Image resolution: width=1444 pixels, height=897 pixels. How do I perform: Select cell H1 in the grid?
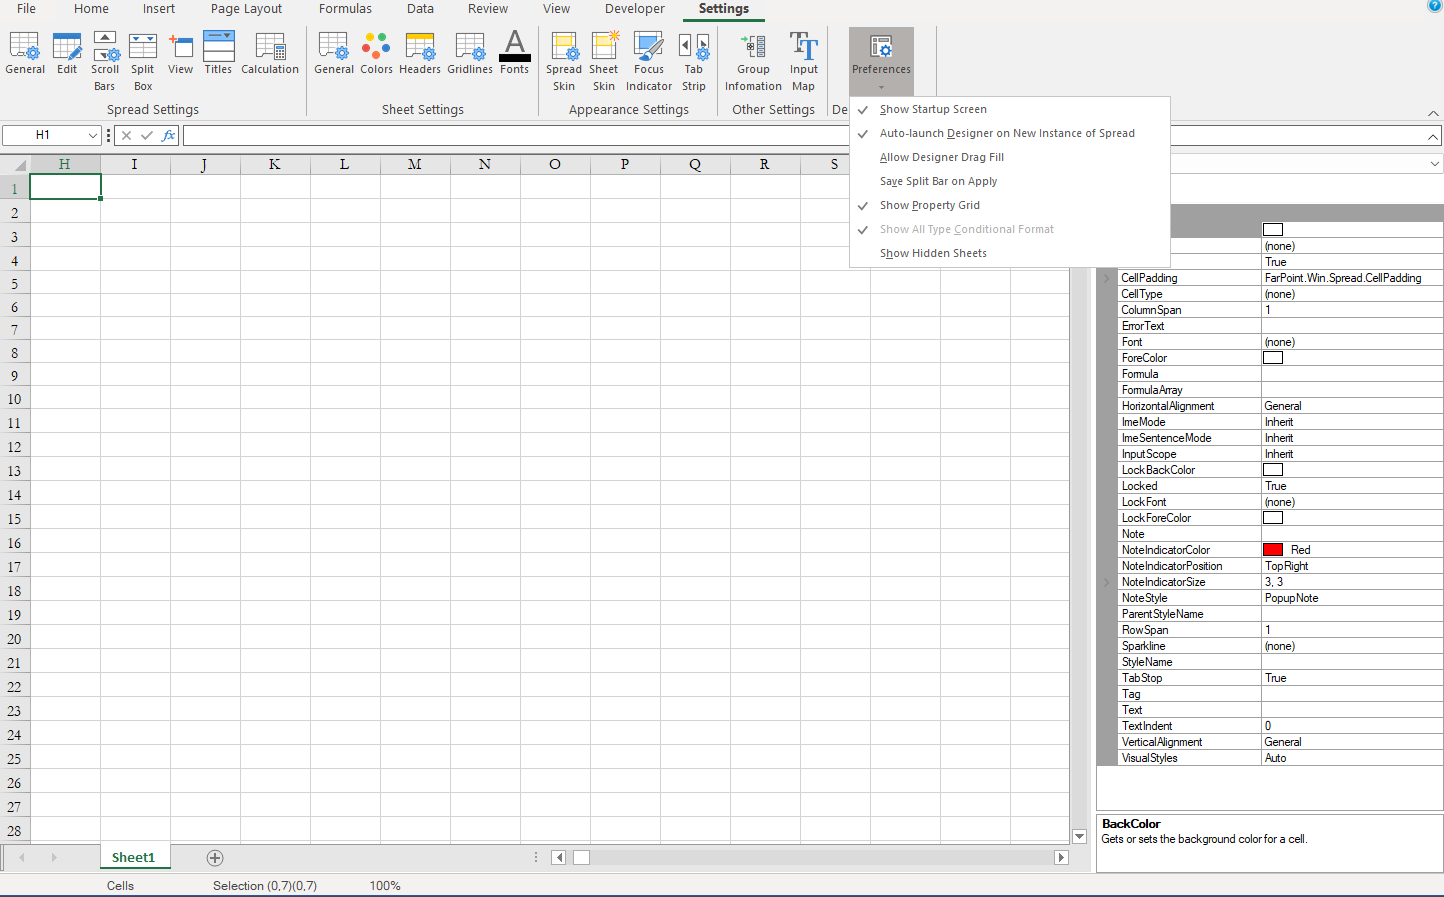coord(65,187)
